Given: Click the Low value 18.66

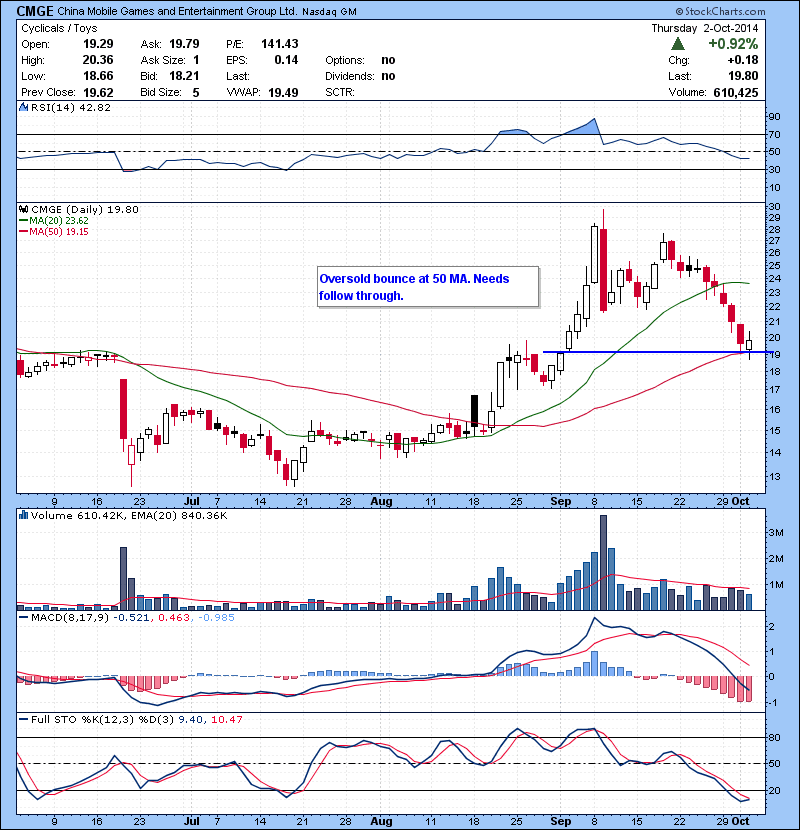Looking at the screenshot, I should point(98,76).
